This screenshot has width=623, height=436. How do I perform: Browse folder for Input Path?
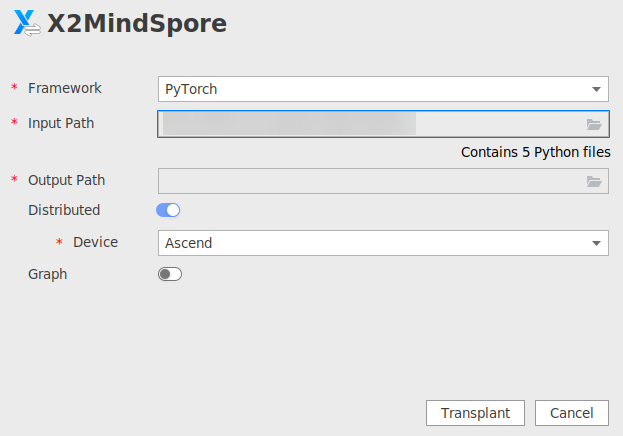click(x=594, y=124)
